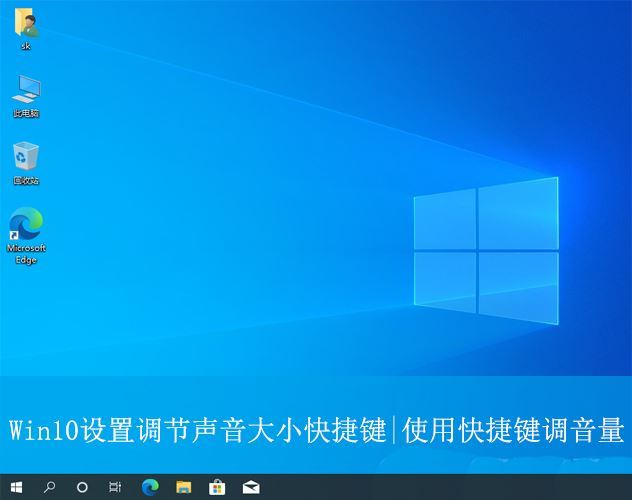Open File Explorer from taskbar
The height and width of the screenshot is (500, 632).
(x=184, y=487)
